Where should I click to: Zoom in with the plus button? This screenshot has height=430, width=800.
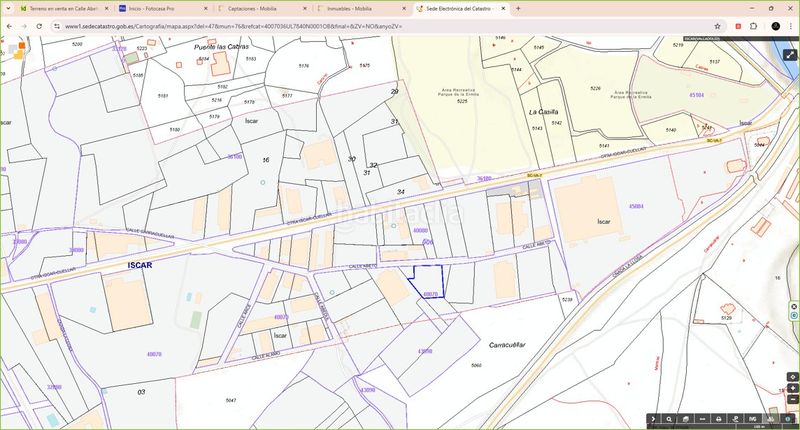point(792,388)
